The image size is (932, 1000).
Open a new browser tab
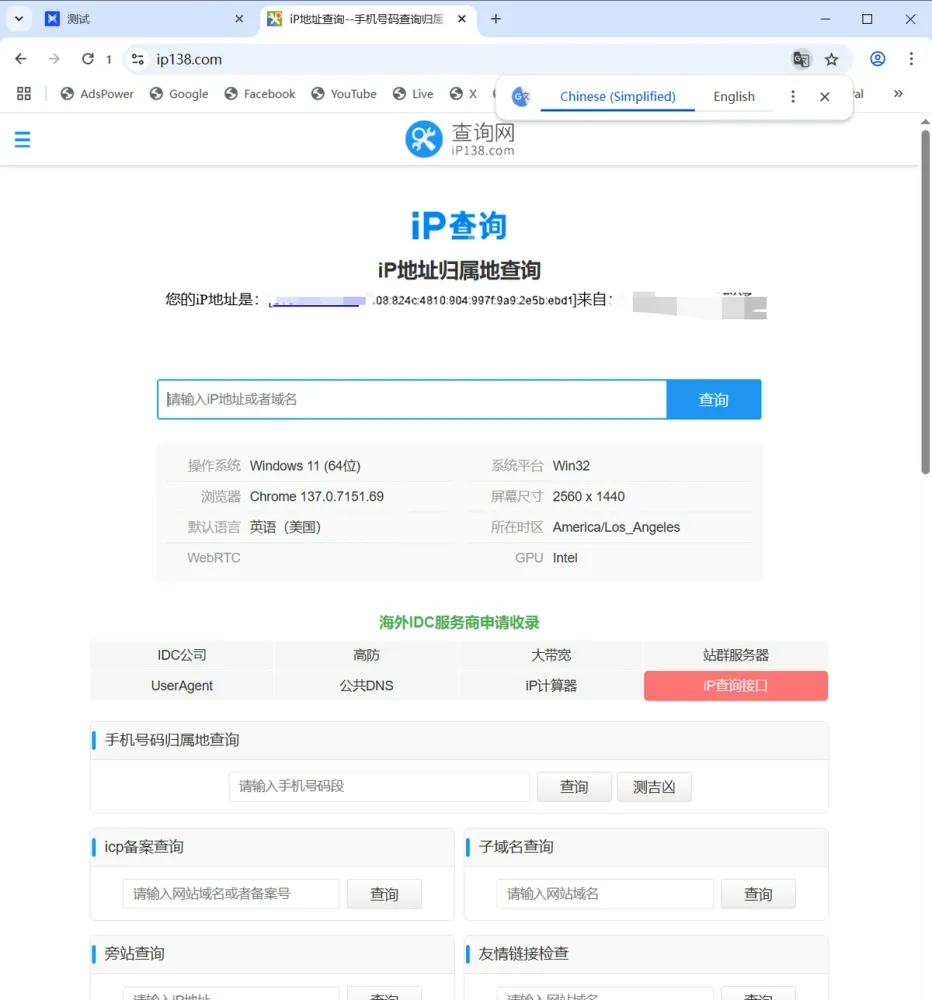pos(496,19)
